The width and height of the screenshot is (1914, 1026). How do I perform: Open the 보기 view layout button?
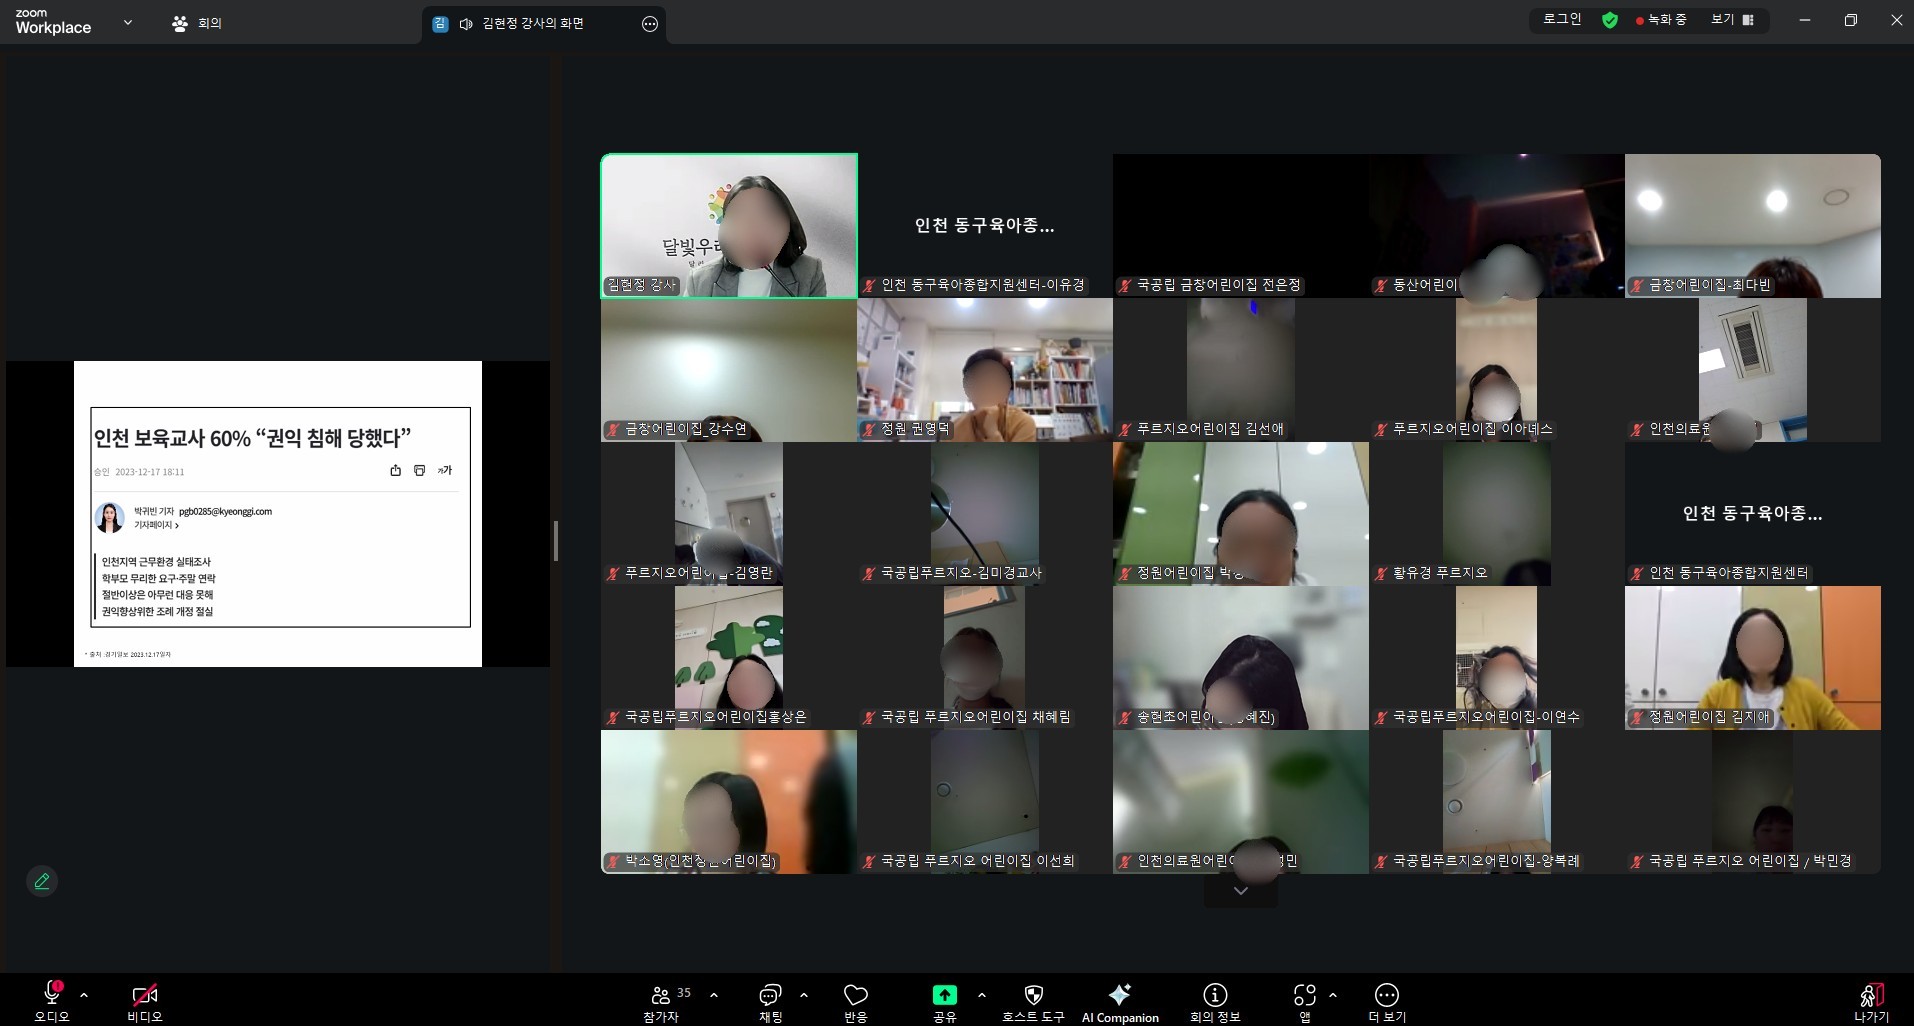pyautogui.click(x=1733, y=20)
